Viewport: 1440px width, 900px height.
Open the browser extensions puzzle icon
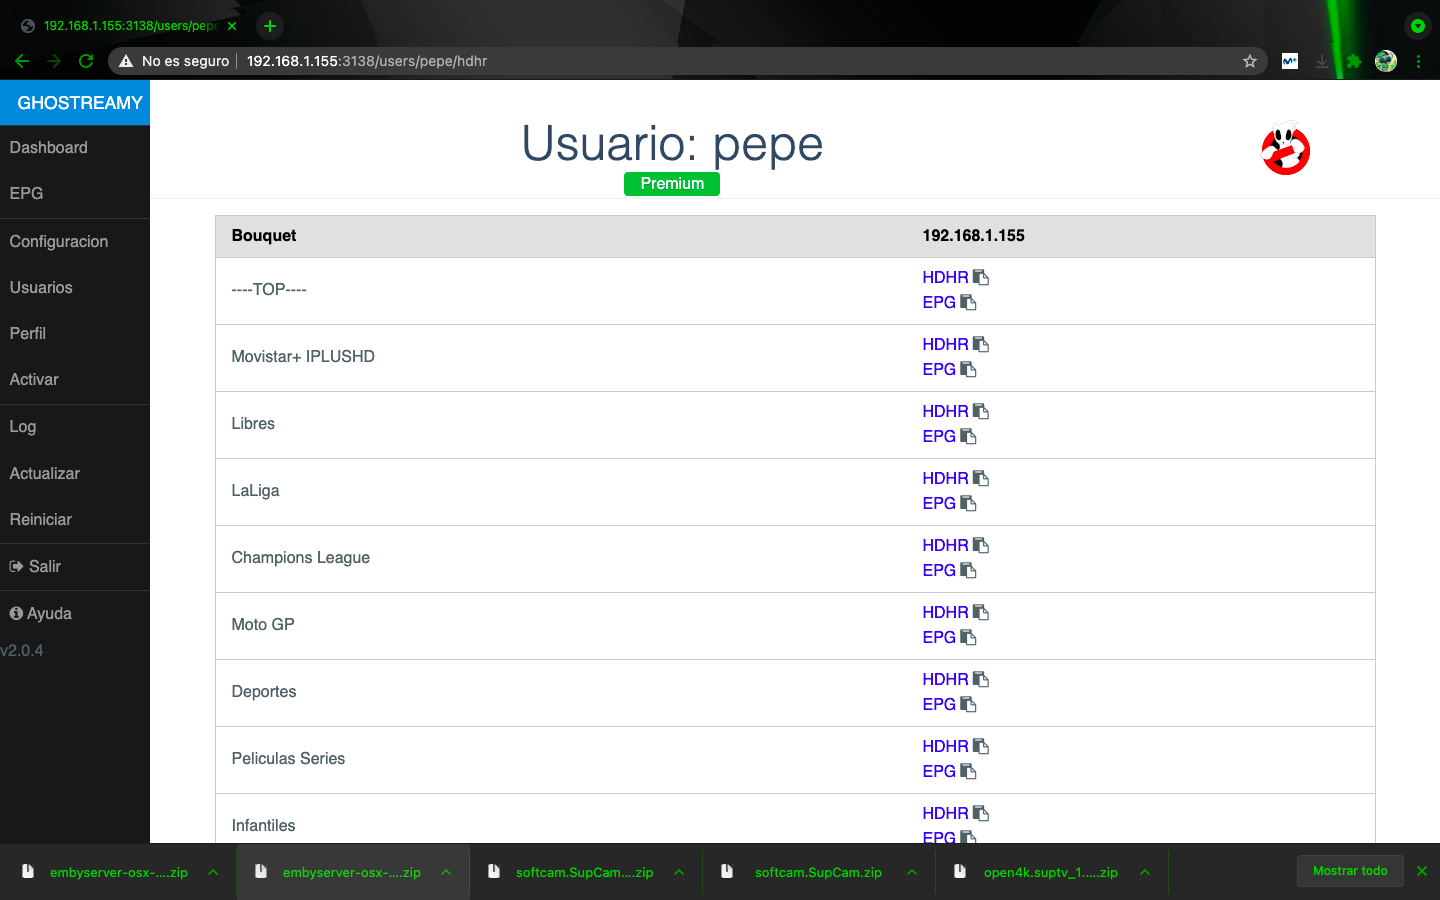[x=1353, y=61]
